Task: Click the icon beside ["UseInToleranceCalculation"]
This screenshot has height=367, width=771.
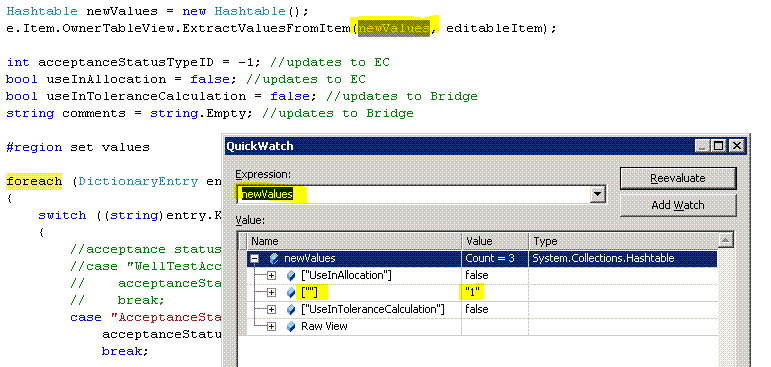Action: 291,309
